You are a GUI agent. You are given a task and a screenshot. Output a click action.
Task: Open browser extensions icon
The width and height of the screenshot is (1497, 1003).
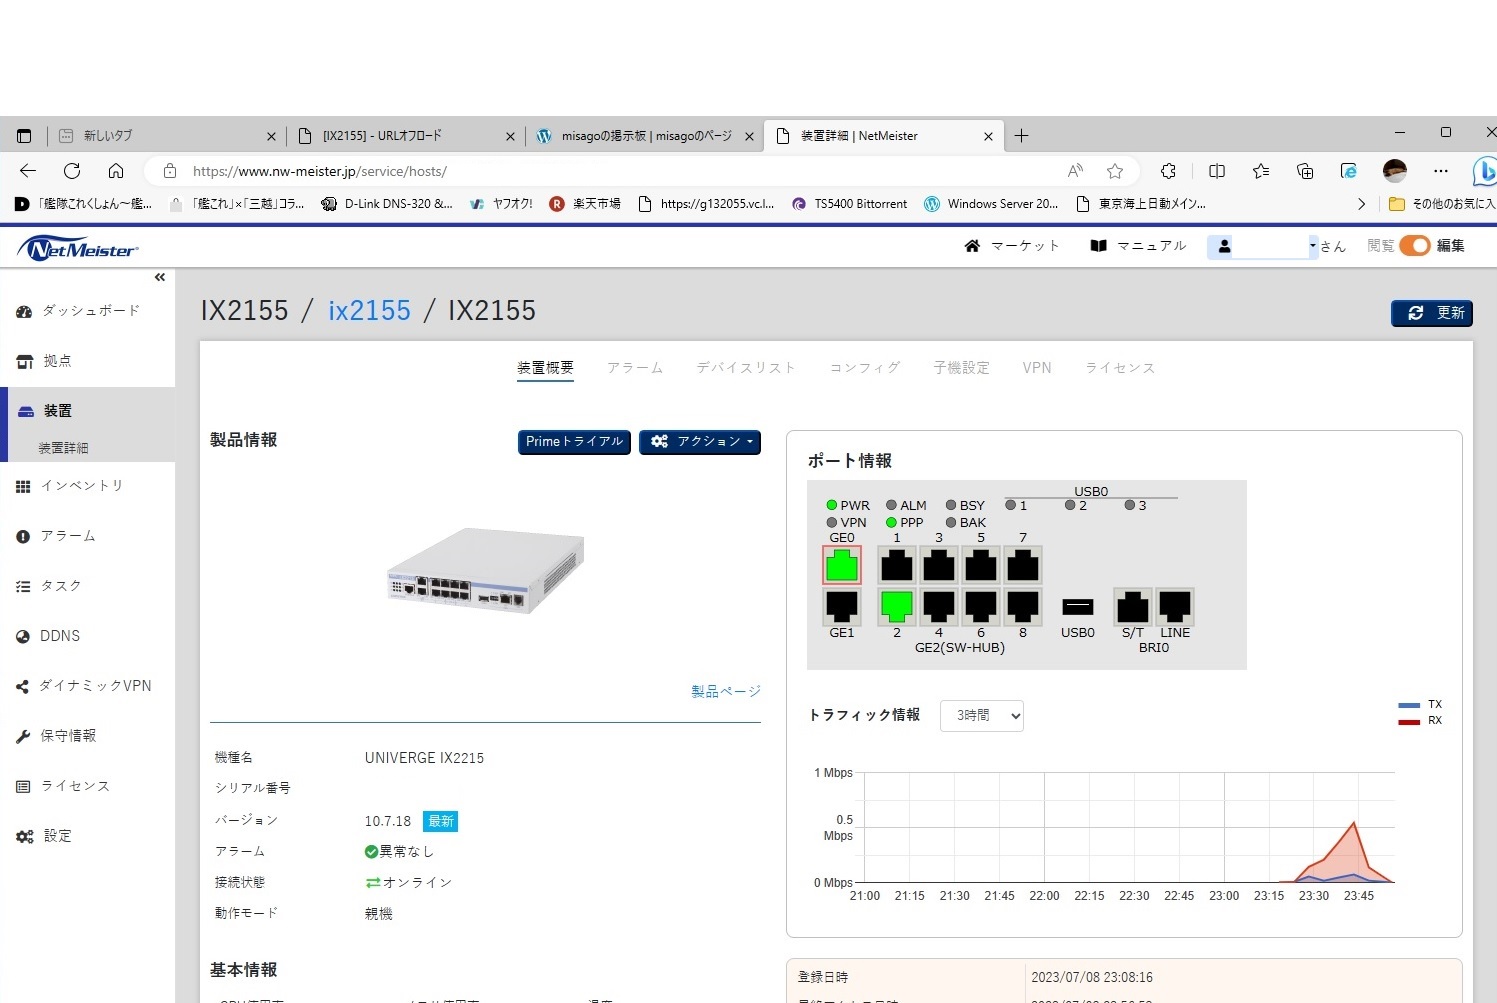(x=1168, y=171)
